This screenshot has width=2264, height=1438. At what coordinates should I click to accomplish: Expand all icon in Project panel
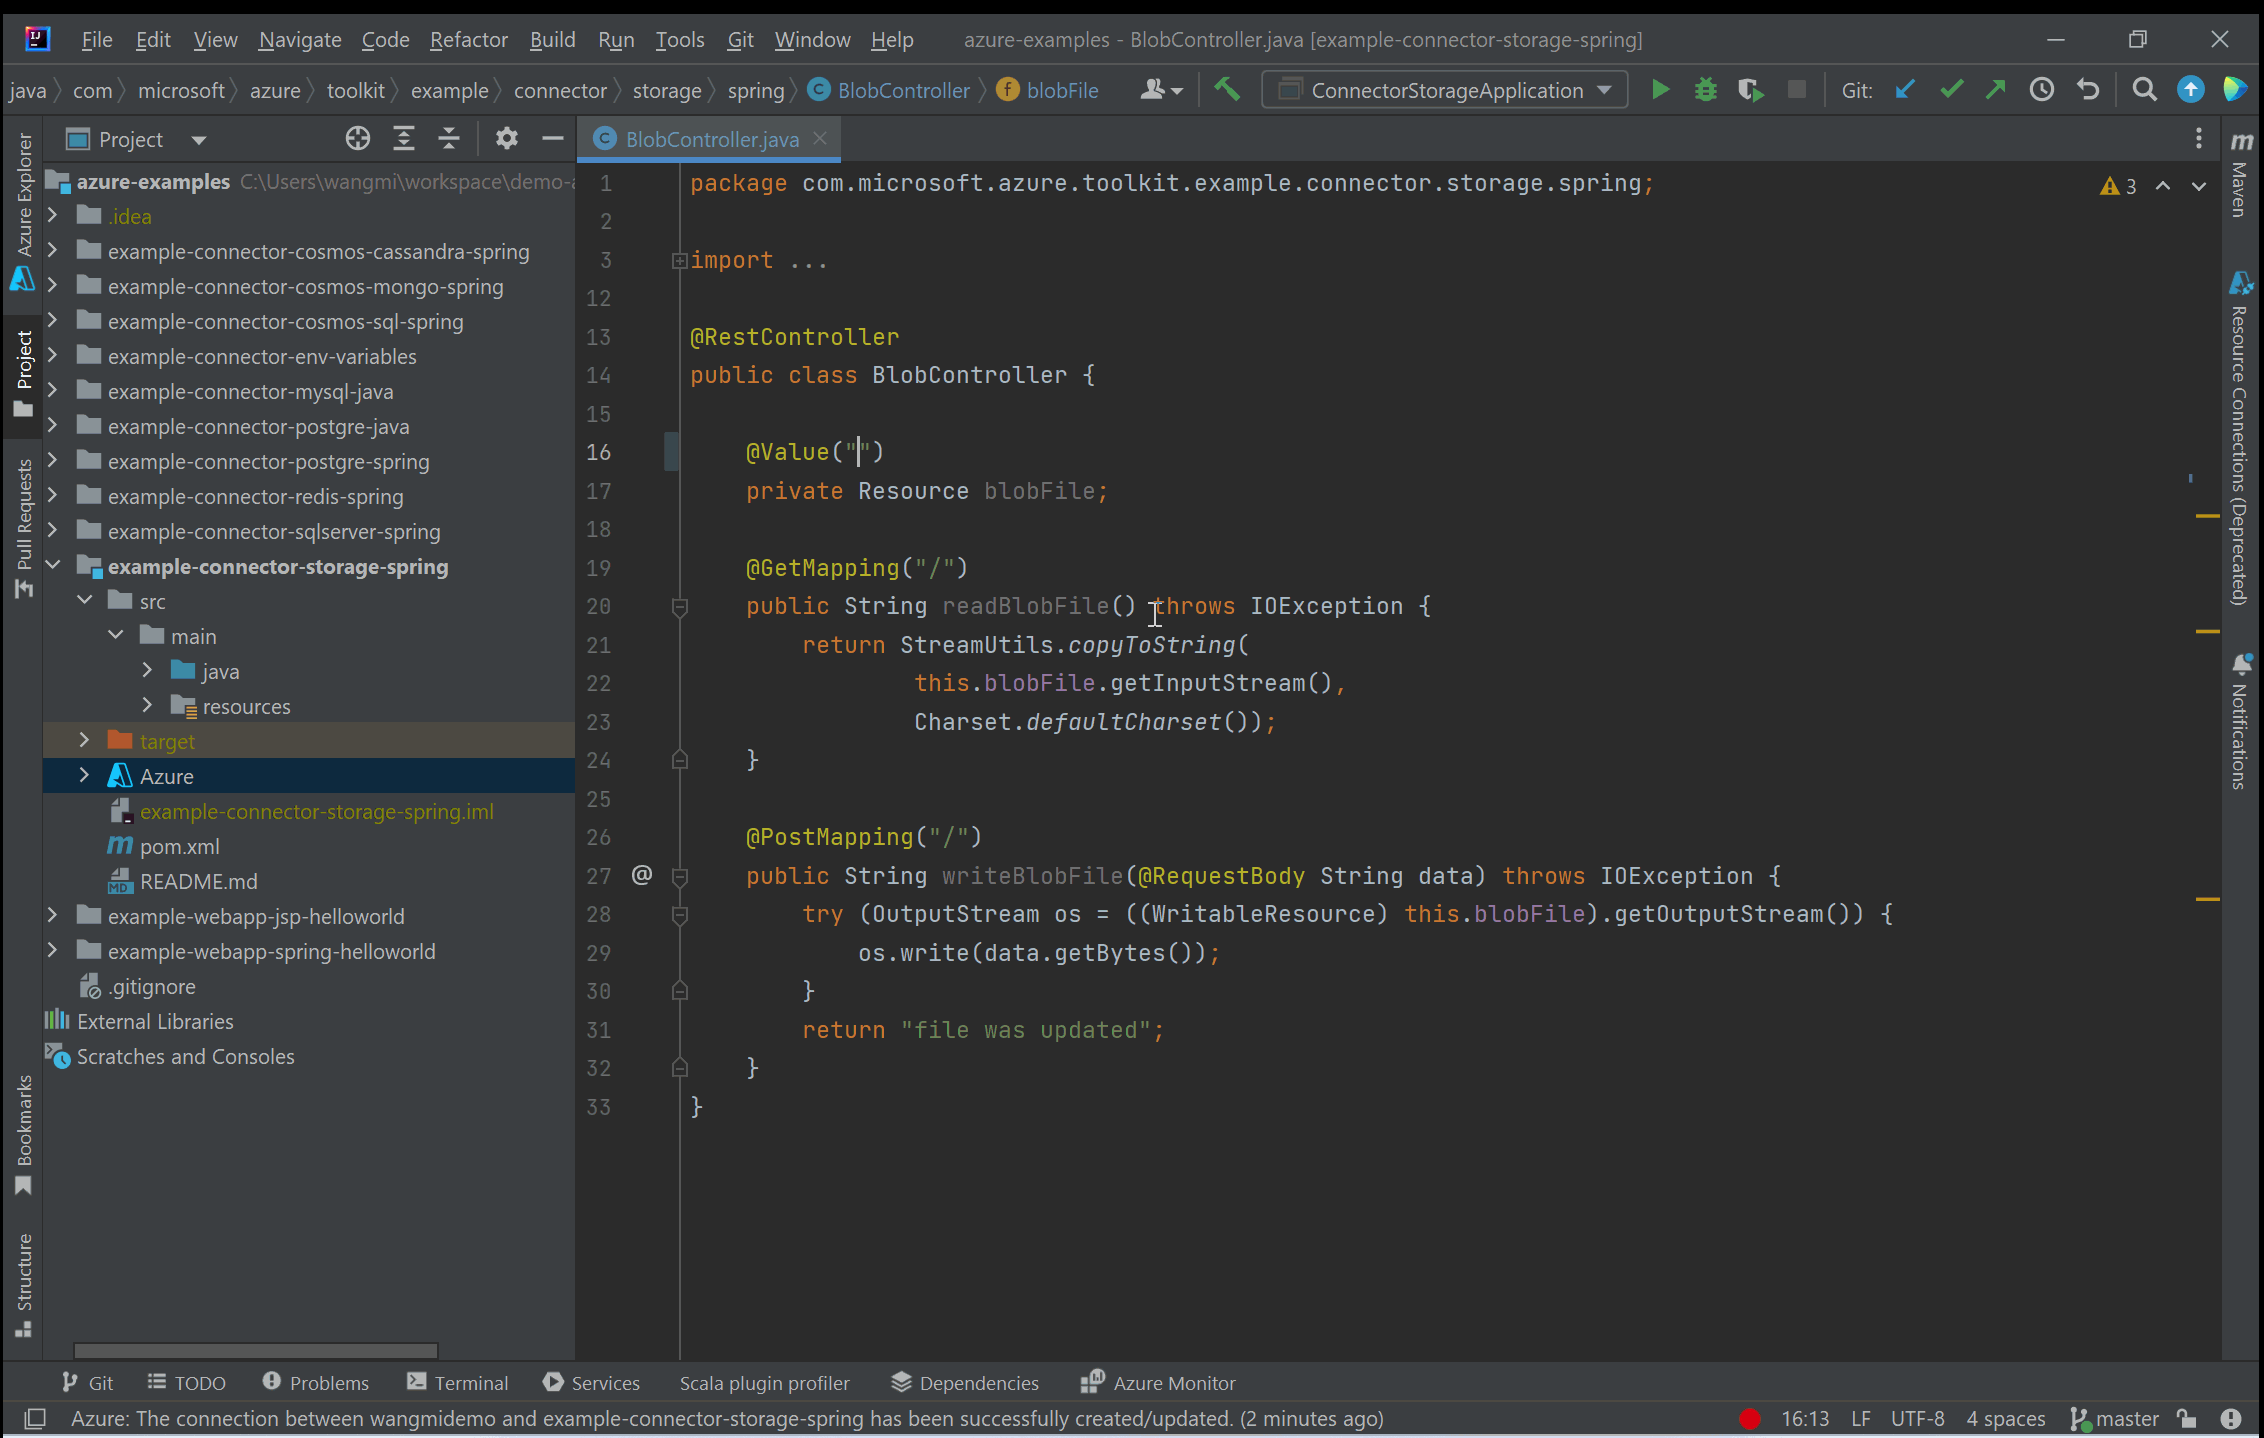coord(404,139)
